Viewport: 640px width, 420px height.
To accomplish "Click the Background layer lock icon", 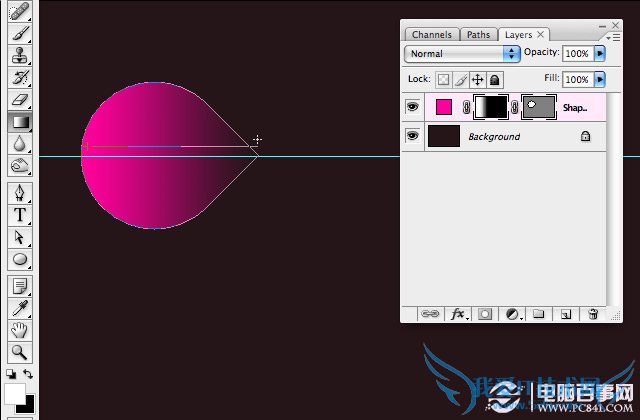I will click(585, 136).
